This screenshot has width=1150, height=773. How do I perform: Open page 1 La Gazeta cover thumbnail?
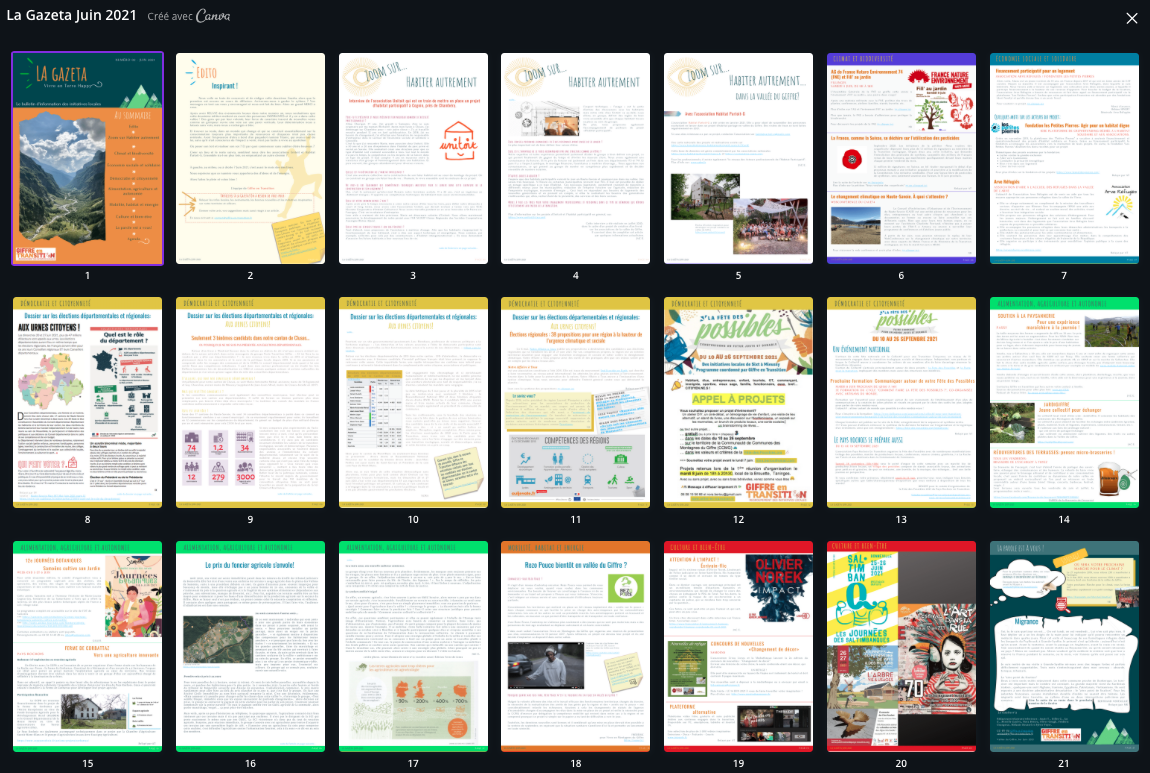click(x=87, y=158)
